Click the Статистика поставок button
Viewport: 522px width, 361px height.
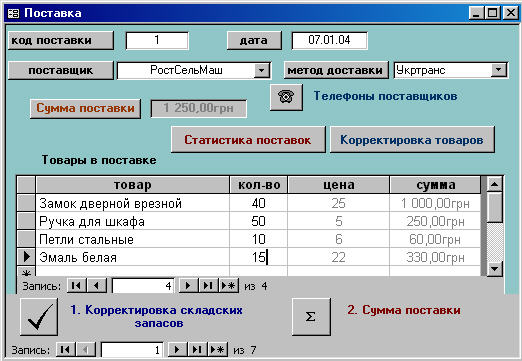point(248,140)
